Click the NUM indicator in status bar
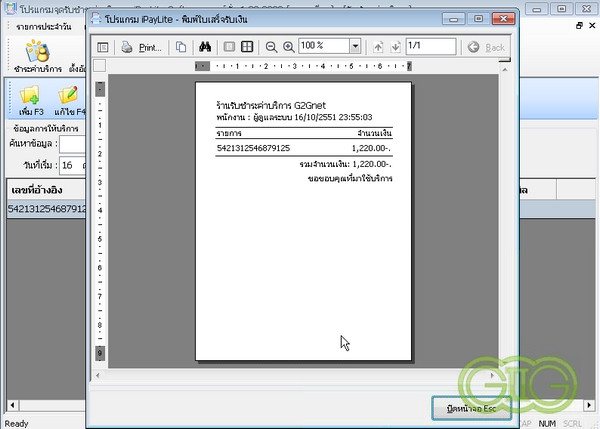Image resolution: width=600 pixels, height=429 pixels. click(547, 423)
